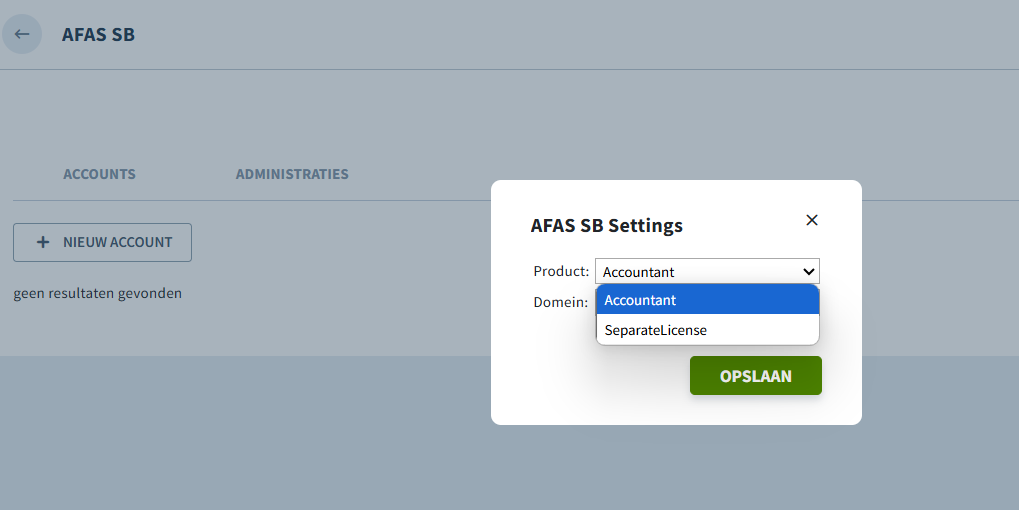Click the chevron arrow of Product dropdown
This screenshot has width=1019, height=510.
[808, 272]
